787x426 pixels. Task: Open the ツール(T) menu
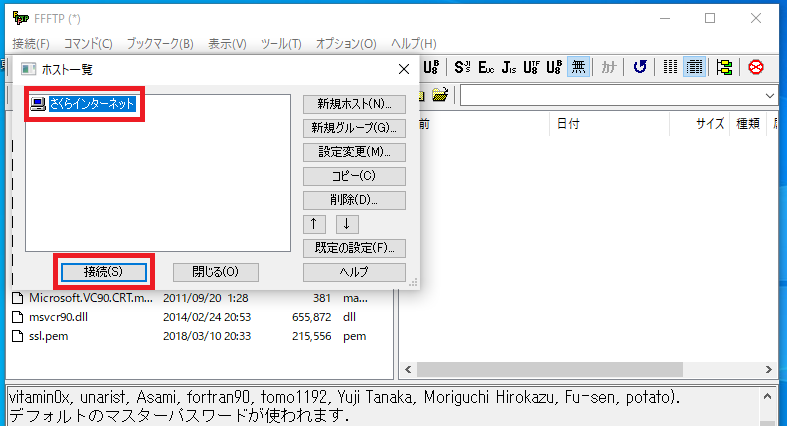(281, 44)
